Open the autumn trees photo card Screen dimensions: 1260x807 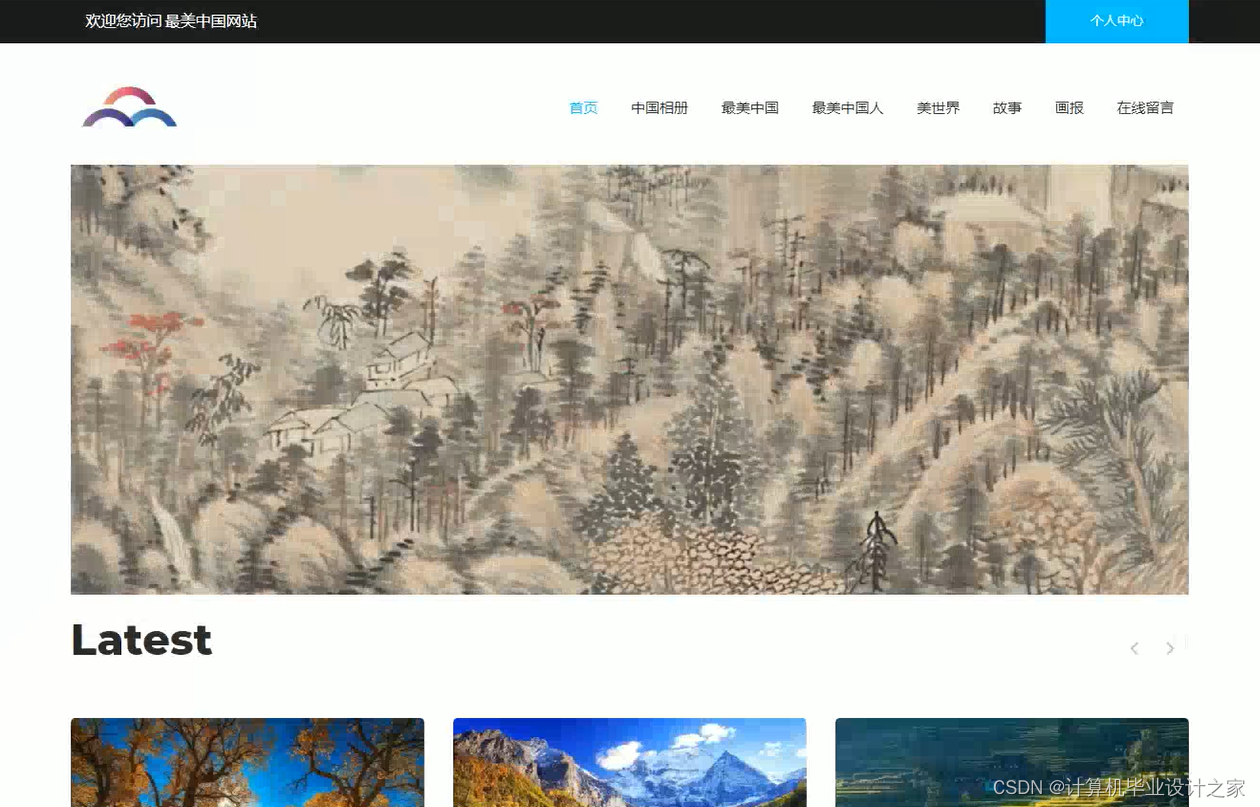point(248,762)
